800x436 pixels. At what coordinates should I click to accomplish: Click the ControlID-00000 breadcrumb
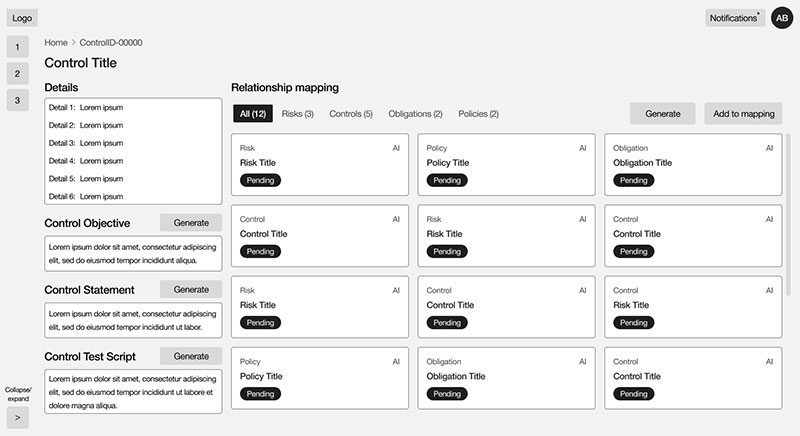point(111,43)
